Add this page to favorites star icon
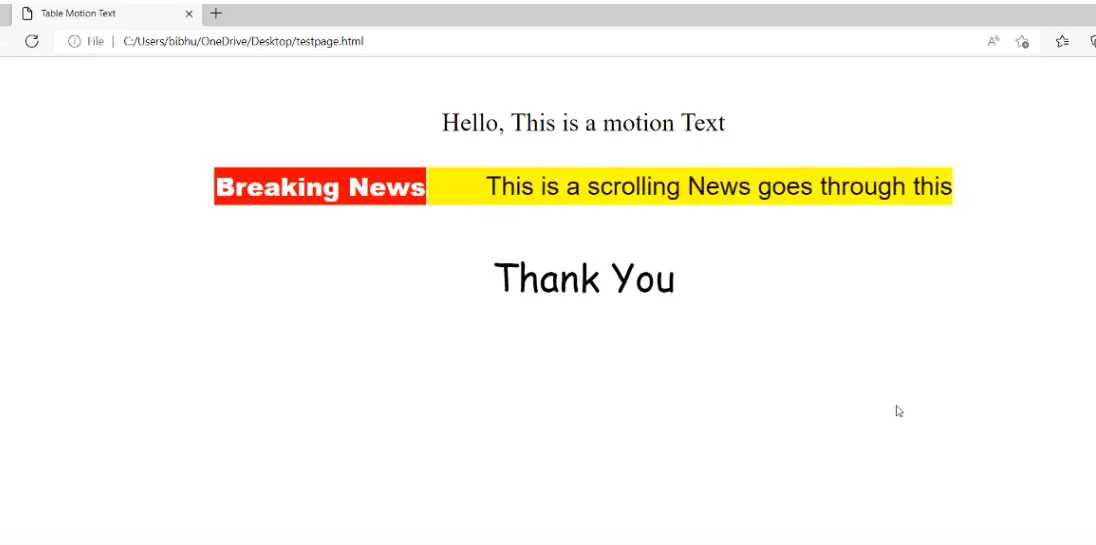Screen dimensions: 1096x545 [x=1022, y=41]
